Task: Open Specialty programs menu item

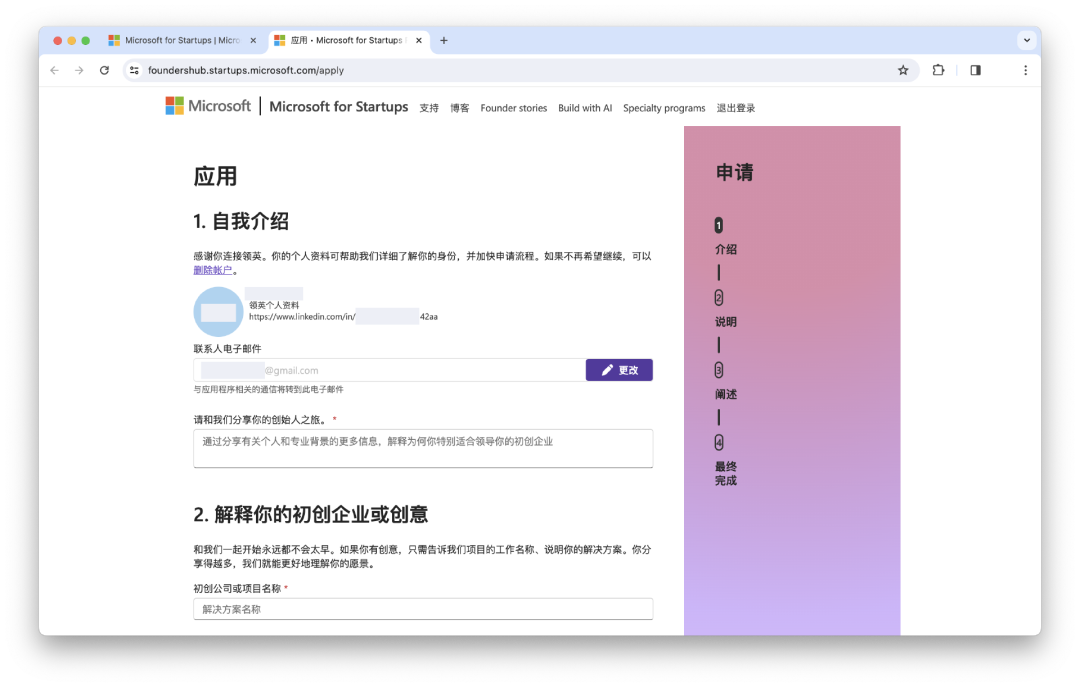Action: 664,108
